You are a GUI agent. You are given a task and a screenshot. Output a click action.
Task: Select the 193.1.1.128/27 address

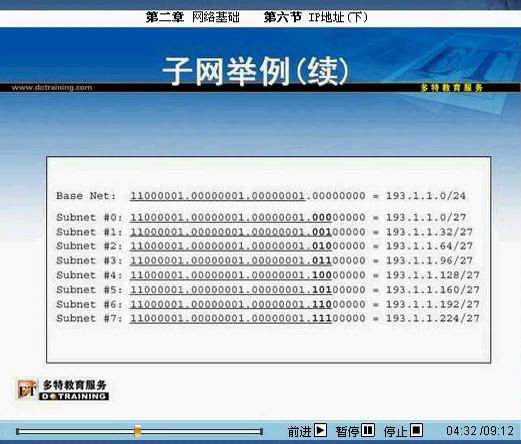pyautogui.click(x=433, y=275)
